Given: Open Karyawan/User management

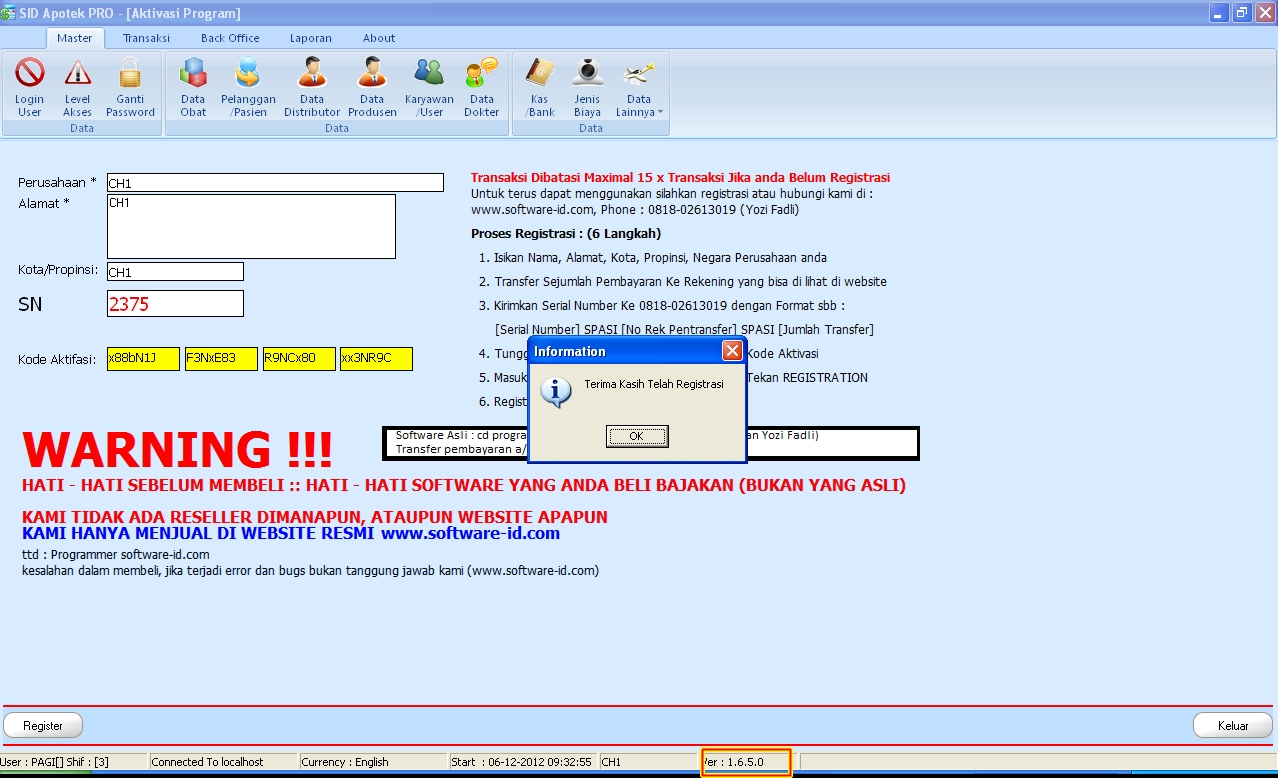Looking at the screenshot, I should point(429,85).
